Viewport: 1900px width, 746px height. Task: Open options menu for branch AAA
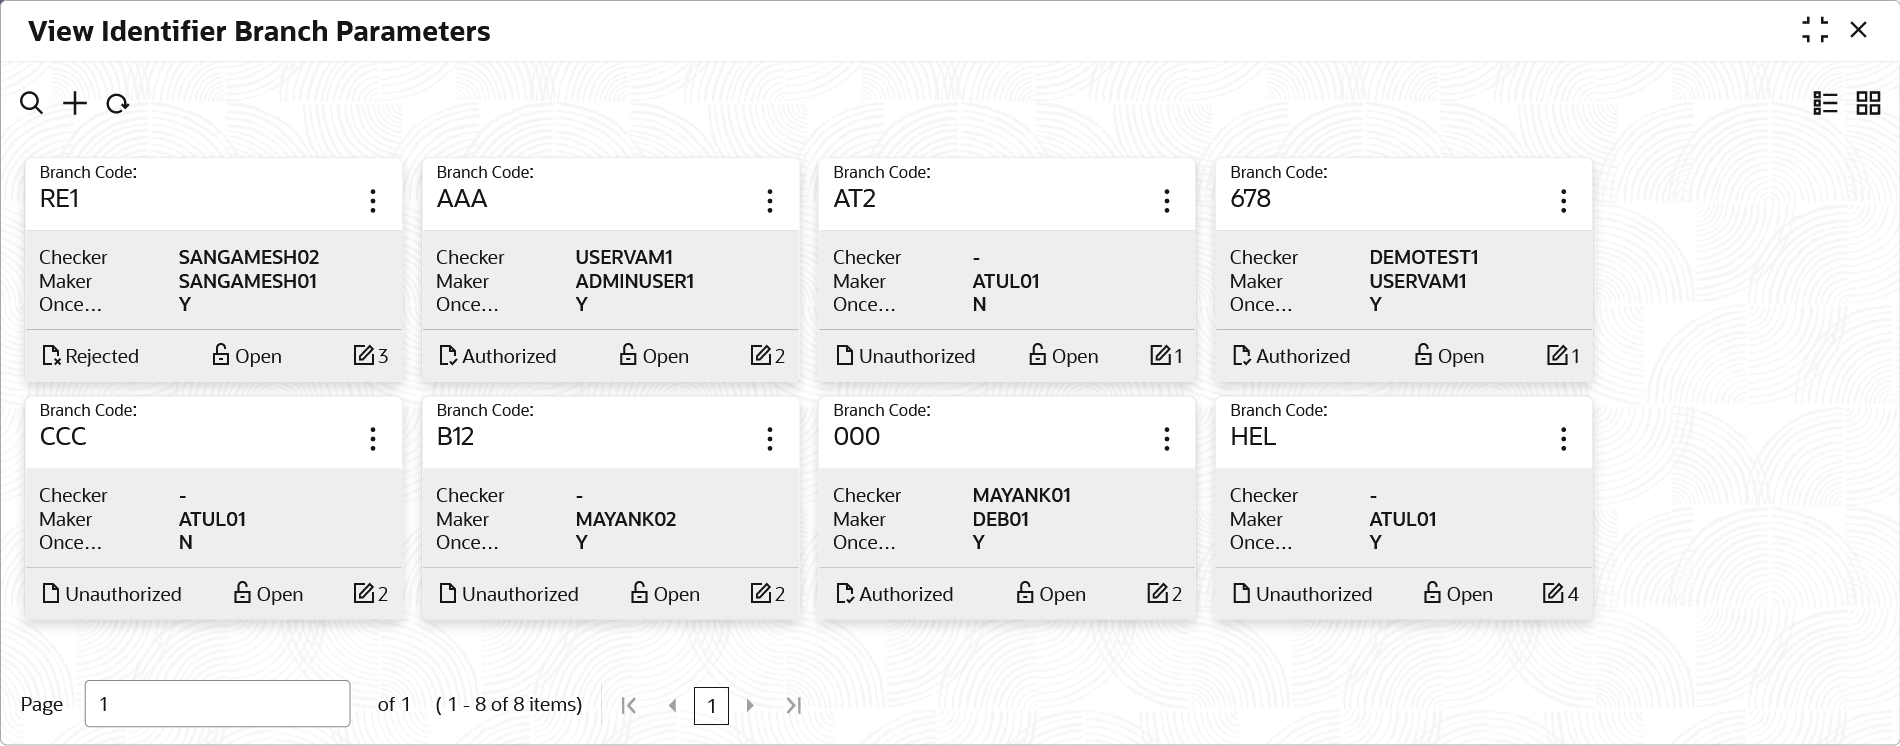coord(770,201)
